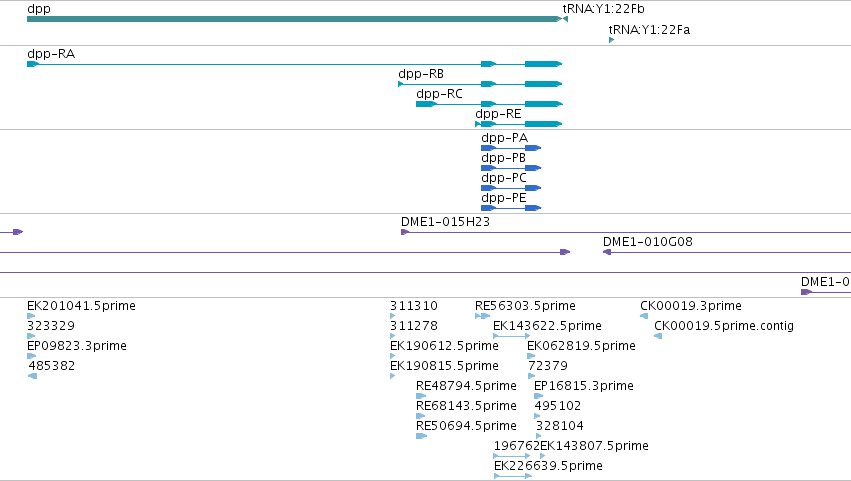This screenshot has width=851, height=481.
Task: Select dpp-RB start arrow glyph
Action: (401, 84)
